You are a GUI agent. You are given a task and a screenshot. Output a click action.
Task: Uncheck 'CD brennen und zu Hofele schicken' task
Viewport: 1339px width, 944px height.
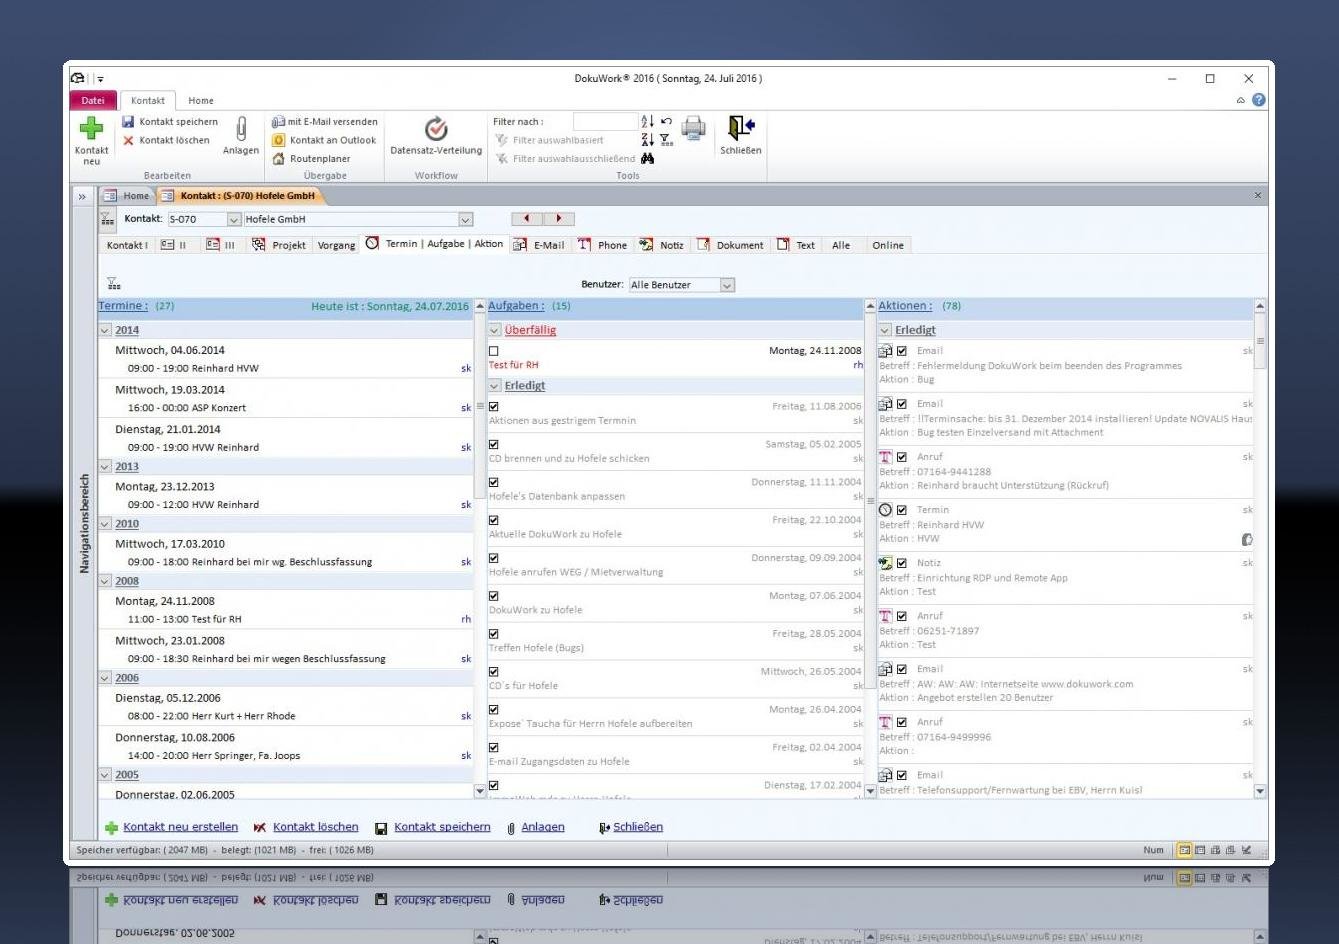494,445
